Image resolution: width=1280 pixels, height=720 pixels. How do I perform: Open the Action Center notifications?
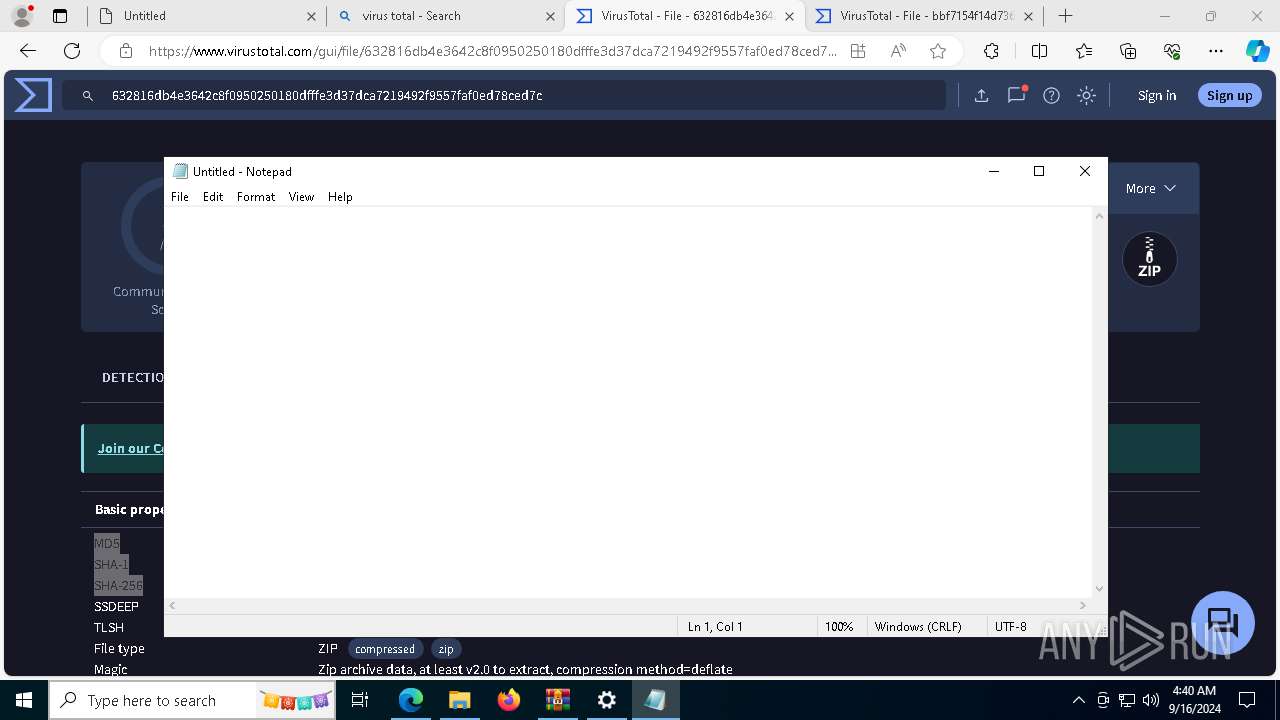tap(1247, 700)
